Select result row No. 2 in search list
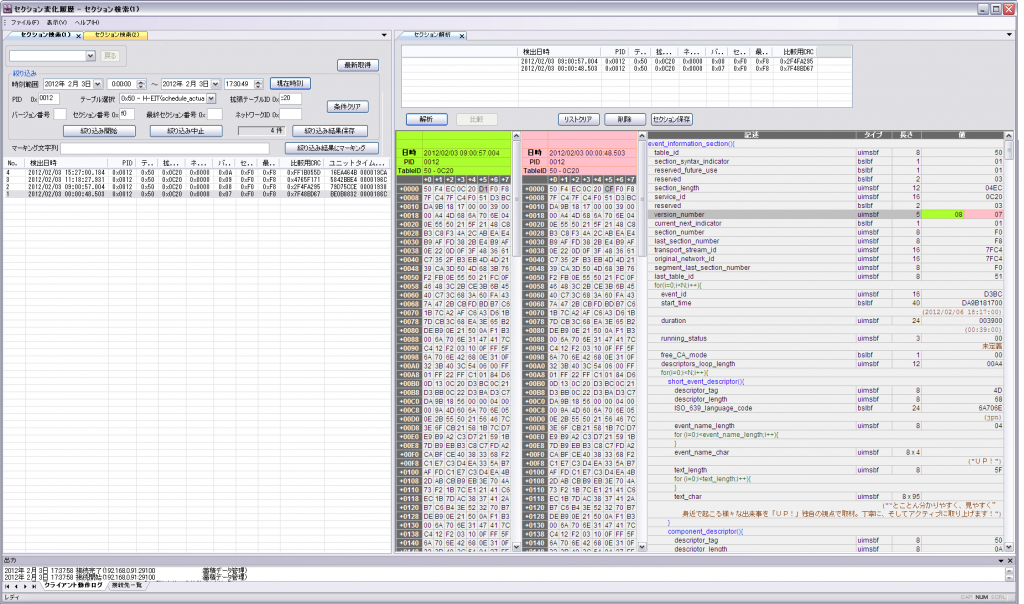 197,187
